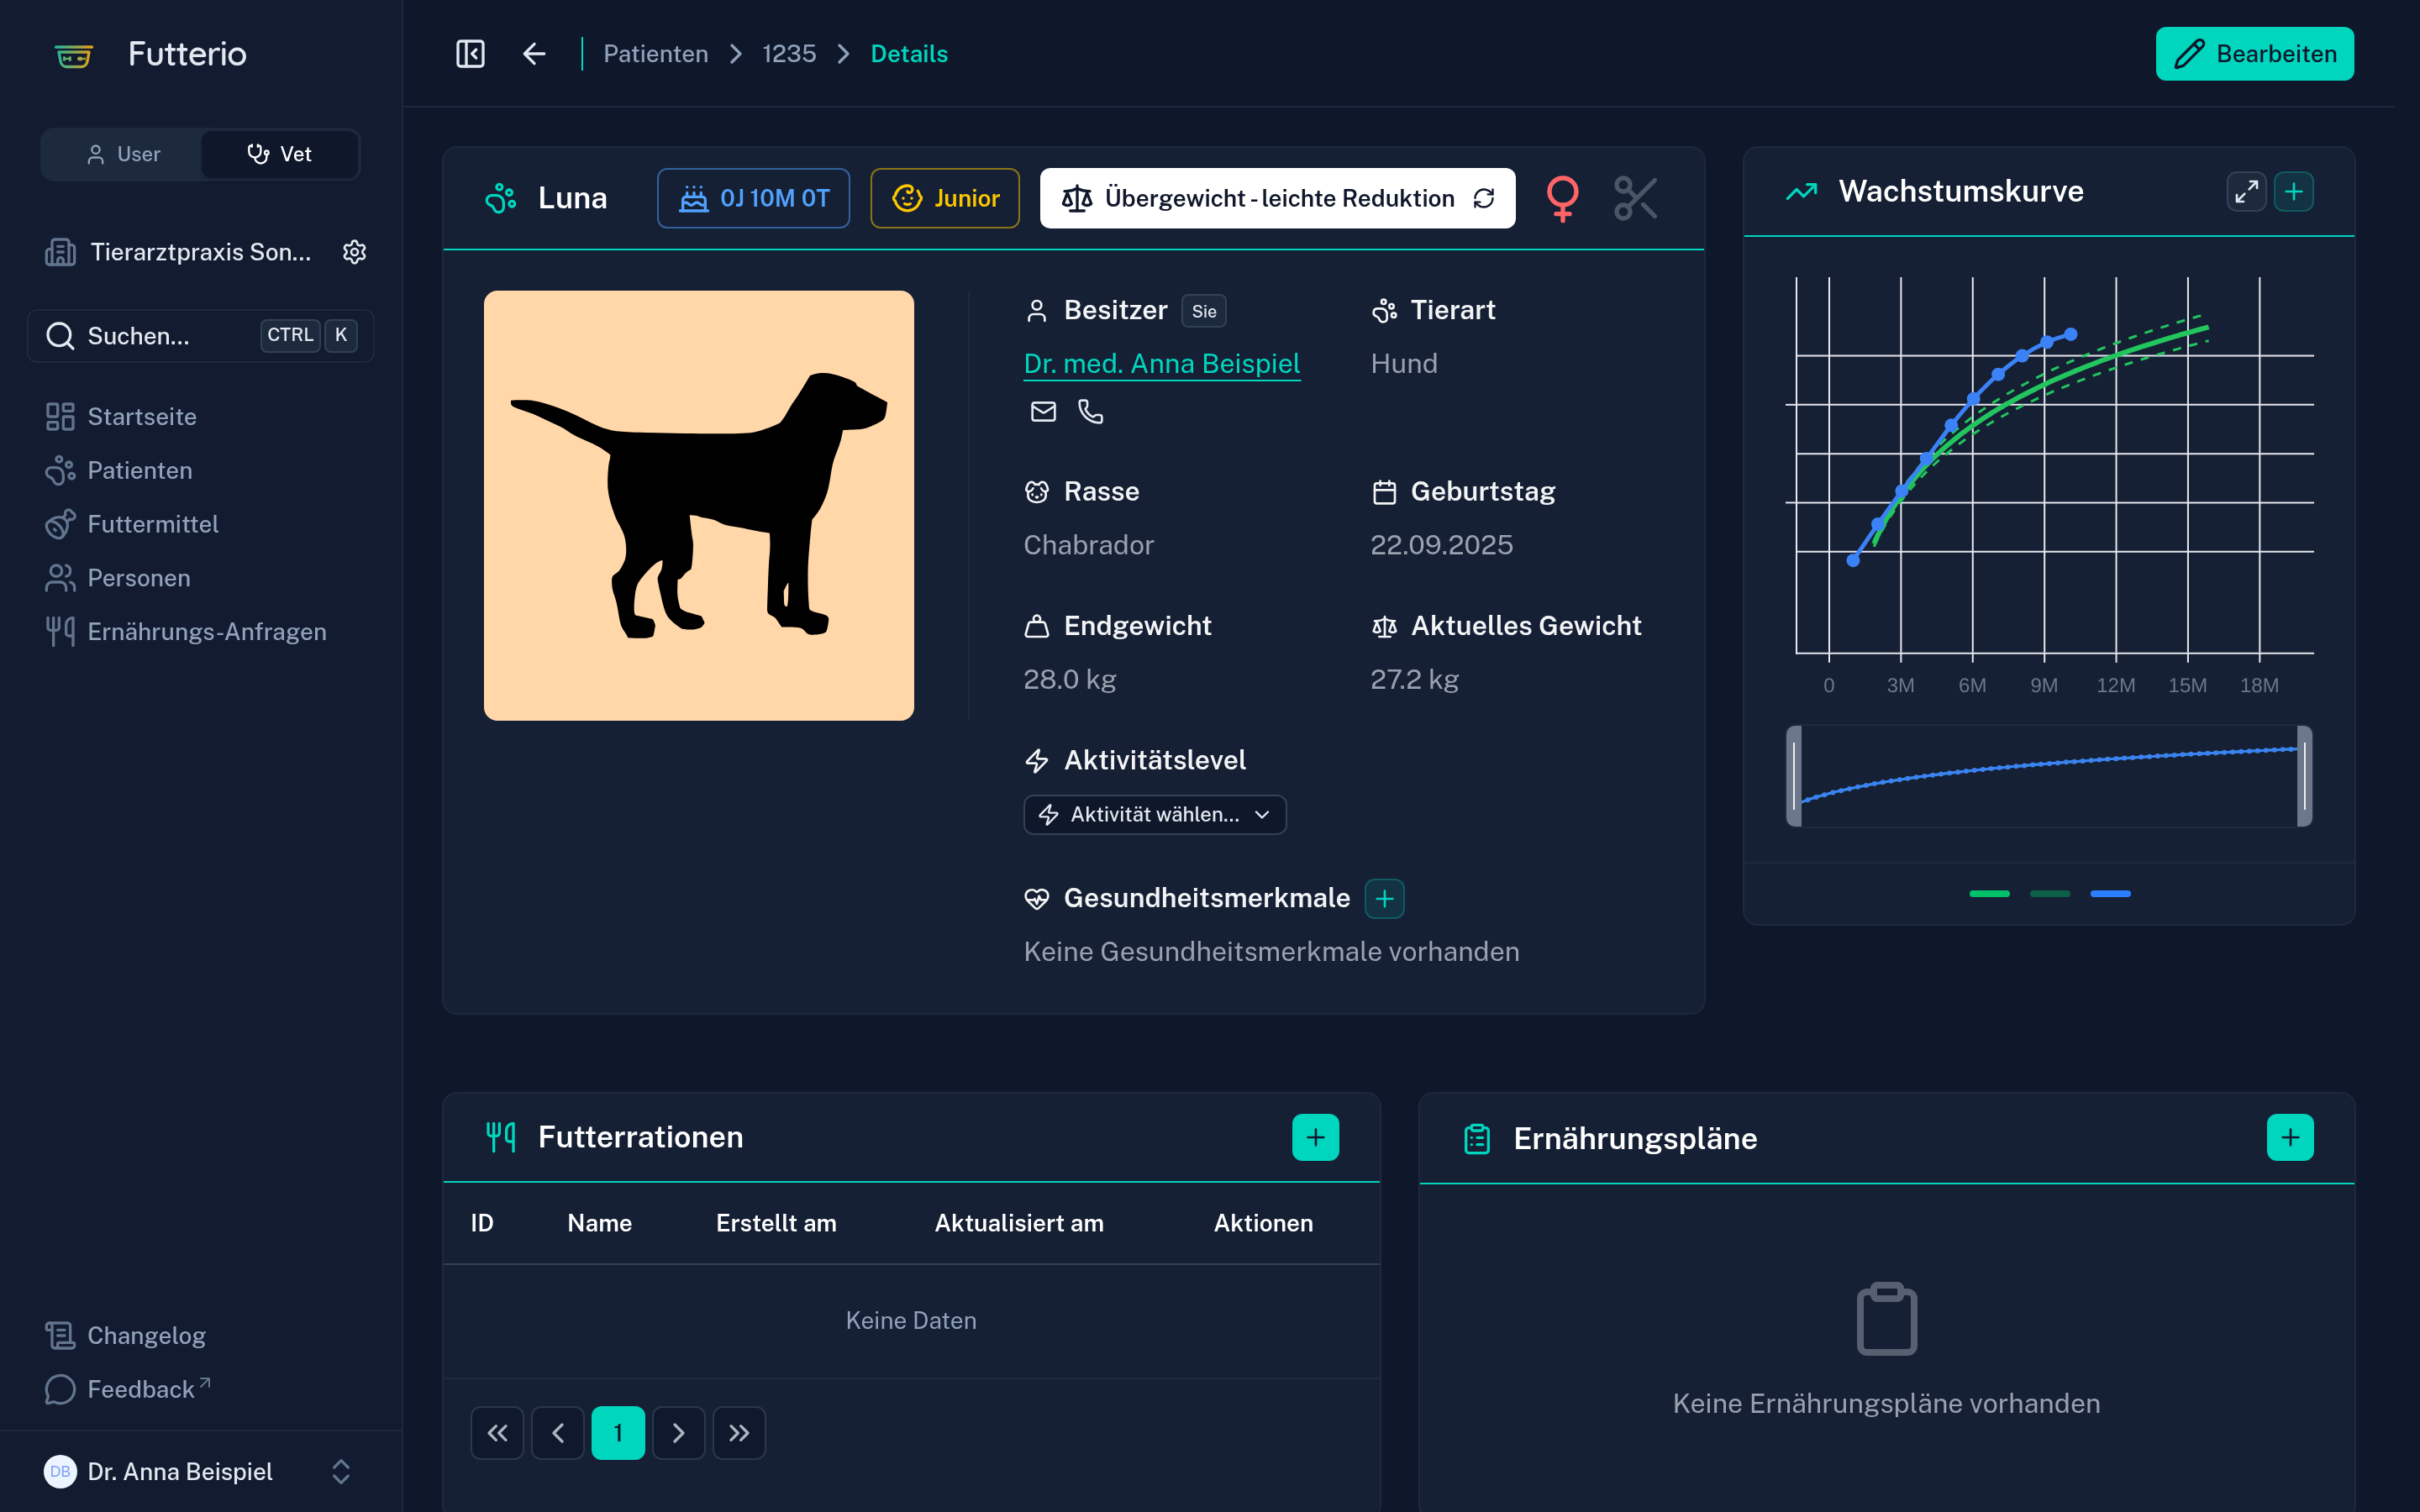Collapse the sidebar with the panel icon
Screen dimensions: 2420x1512
point(470,54)
